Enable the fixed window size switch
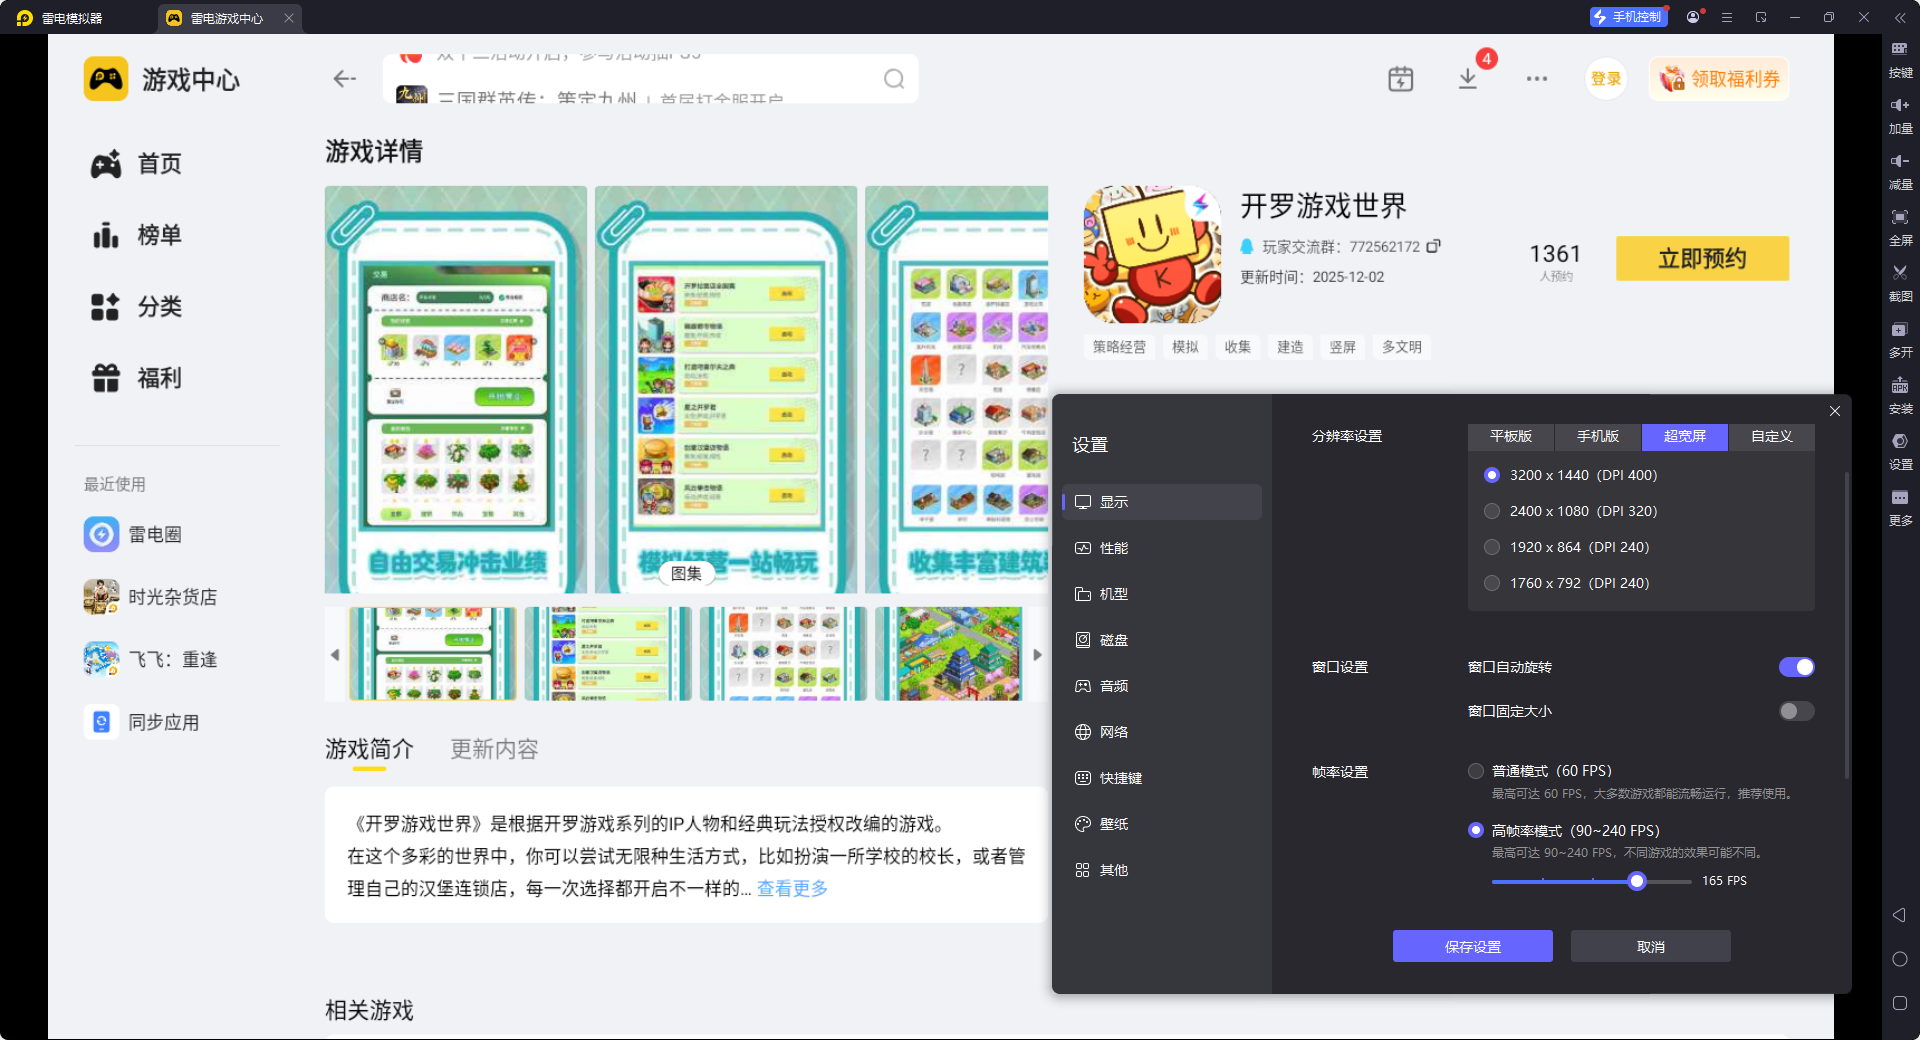This screenshot has height=1040, width=1920. coord(1795,711)
